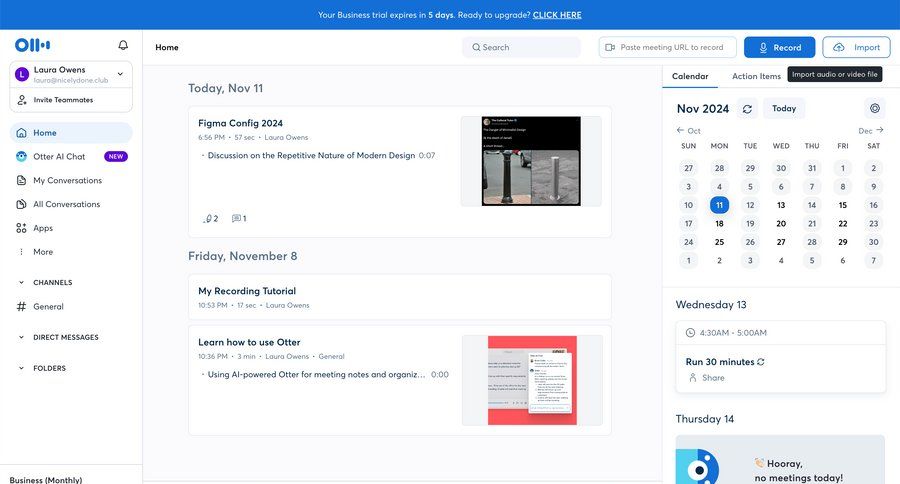Select November 20 in calendar
This screenshot has width=900, height=484.
point(781,223)
